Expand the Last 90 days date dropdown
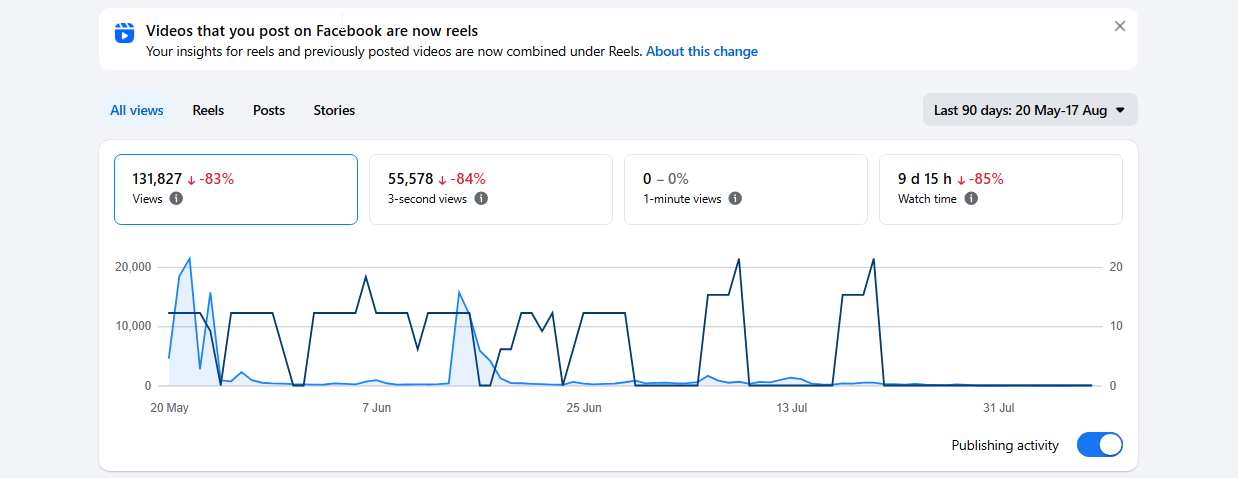The image size is (1238, 478). tap(1030, 110)
